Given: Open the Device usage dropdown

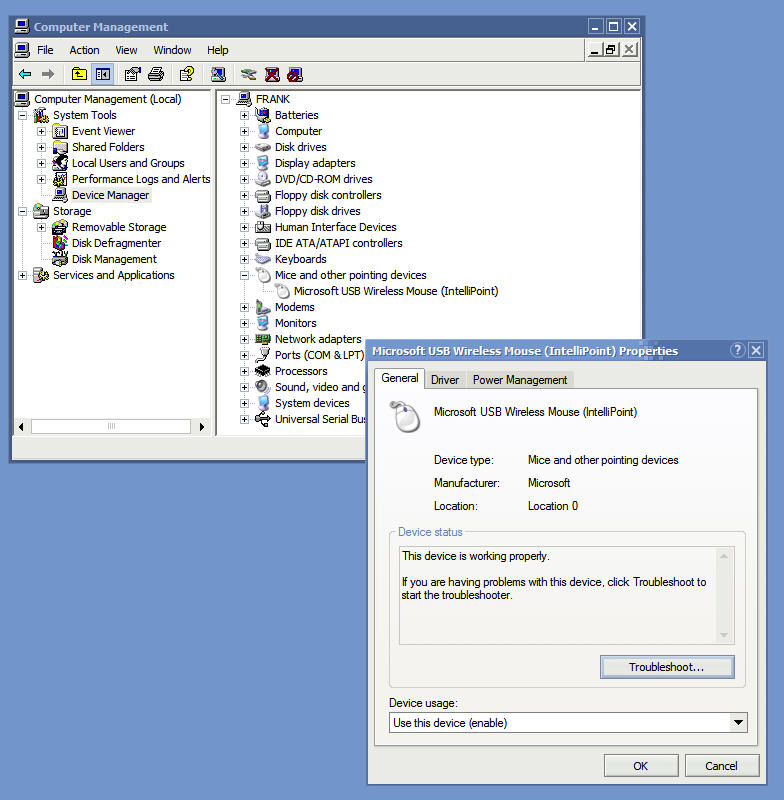Looking at the screenshot, I should click(738, 722).
